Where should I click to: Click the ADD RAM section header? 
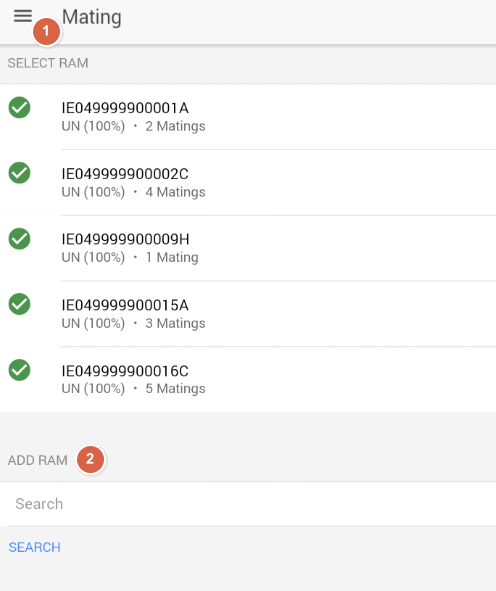38,460
